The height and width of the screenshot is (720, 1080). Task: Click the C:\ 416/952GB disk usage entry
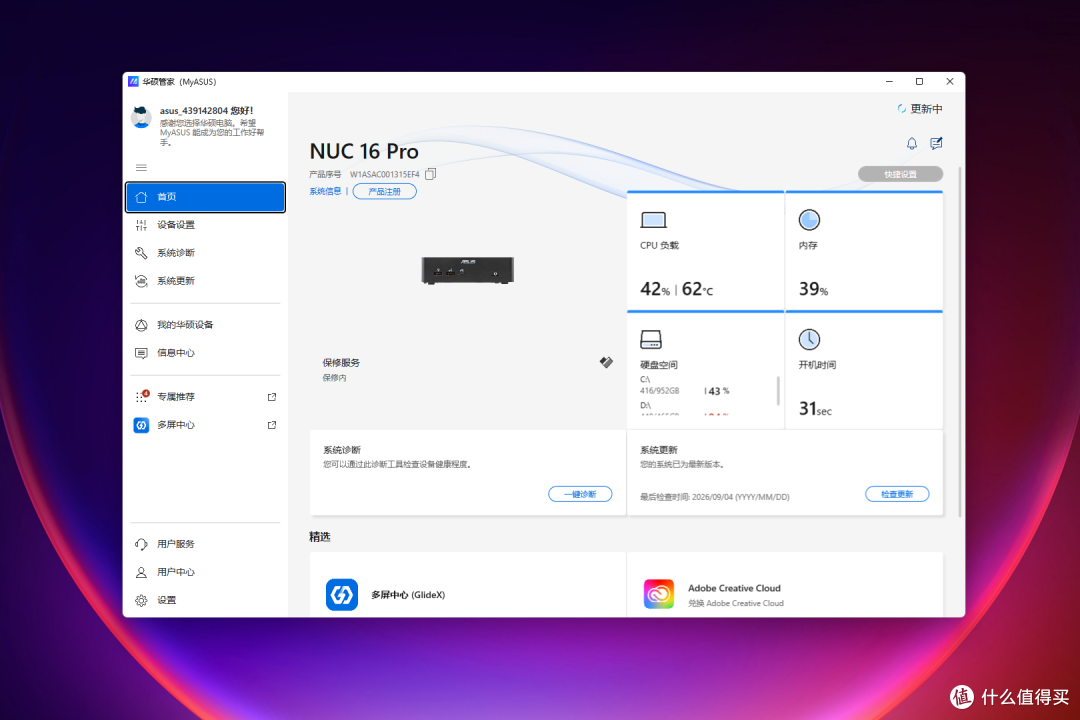tap(684, 385)
